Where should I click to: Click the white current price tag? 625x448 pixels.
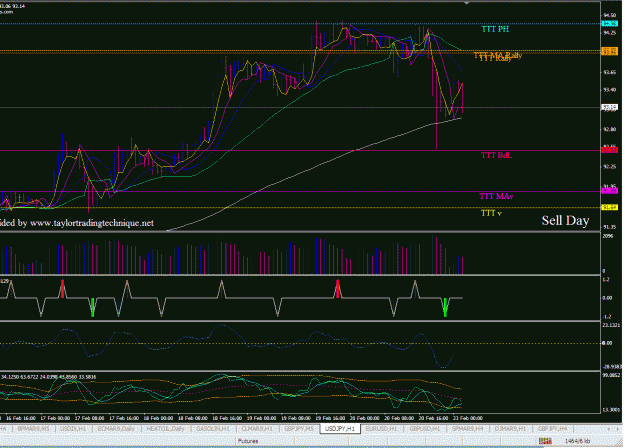point(609,107)
